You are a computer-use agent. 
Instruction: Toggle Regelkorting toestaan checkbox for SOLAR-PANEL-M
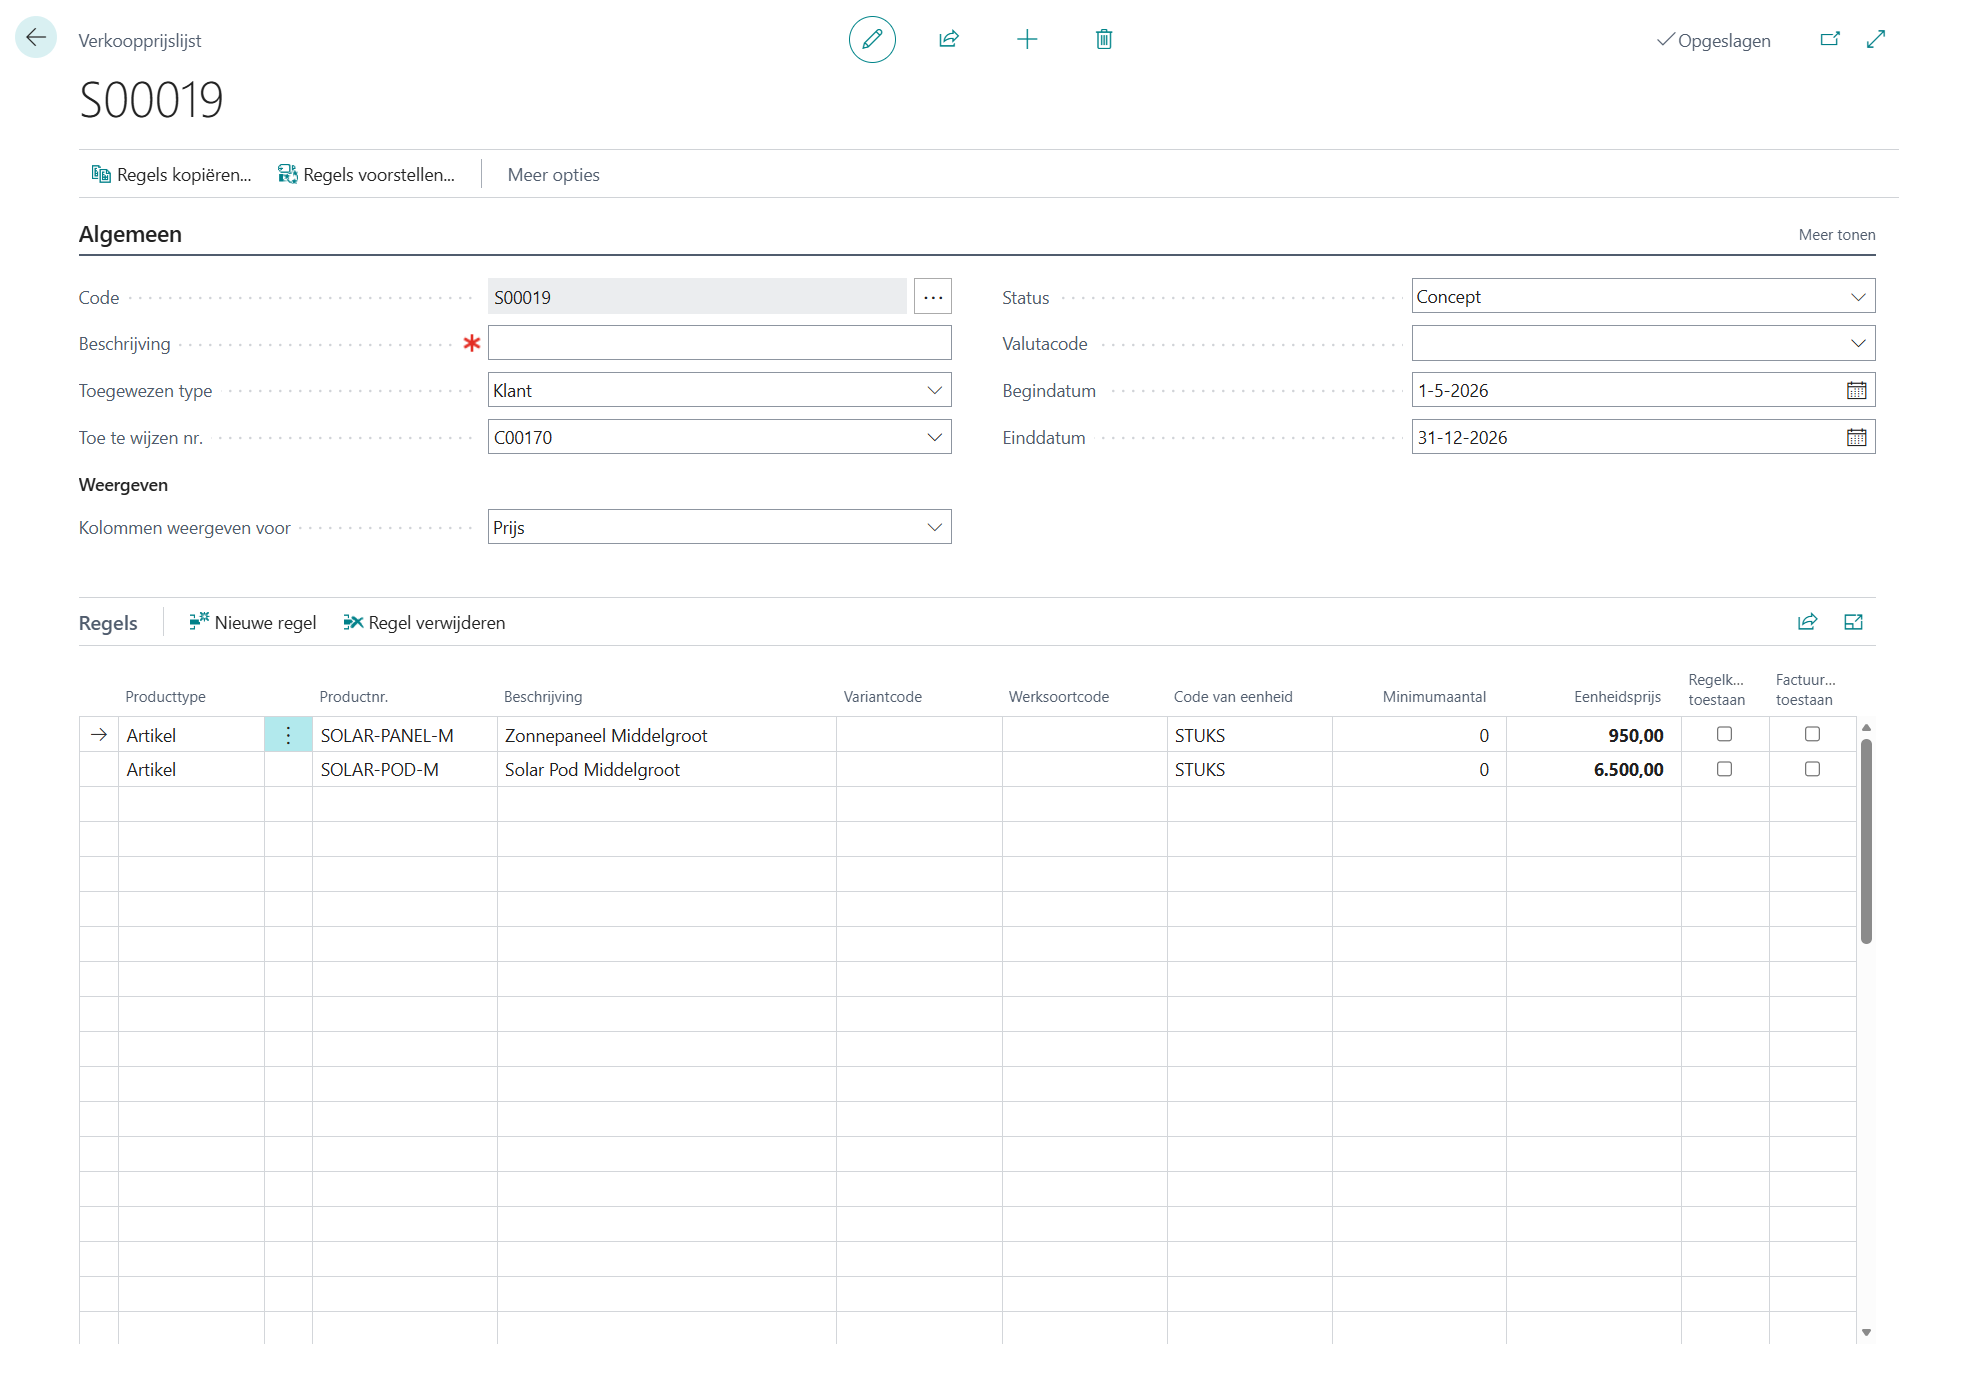(1724, 734)
